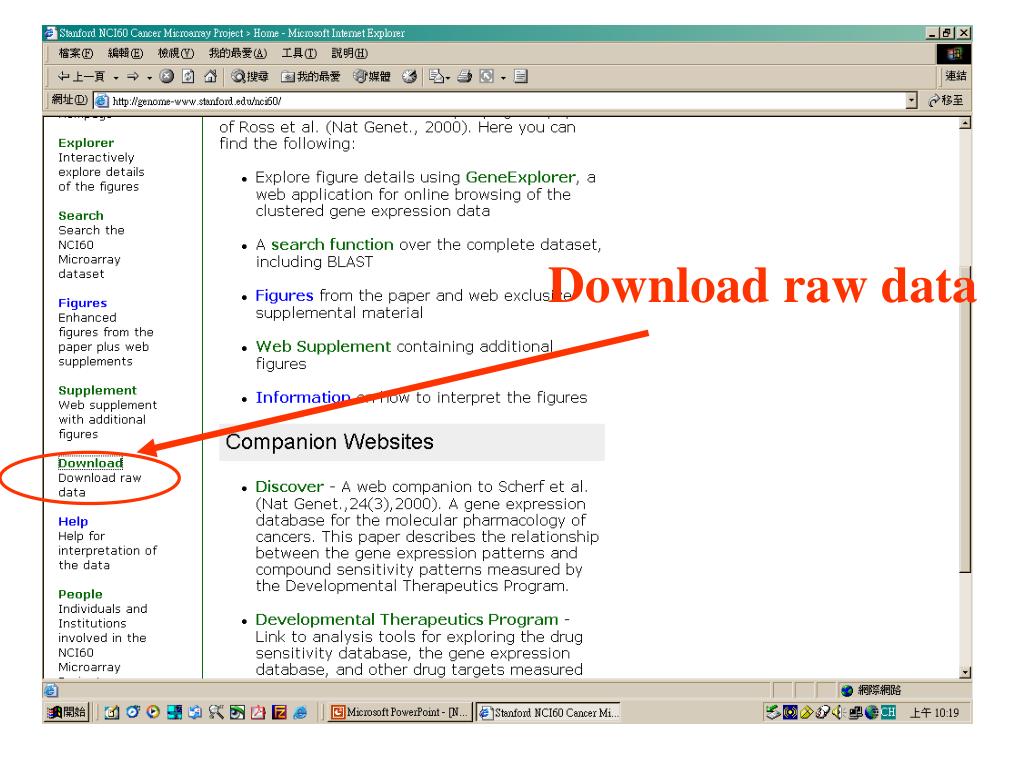Screen dimensions: 1024x768
Task: Open the PDF reader quick launch icon
Action: [258, 712]
